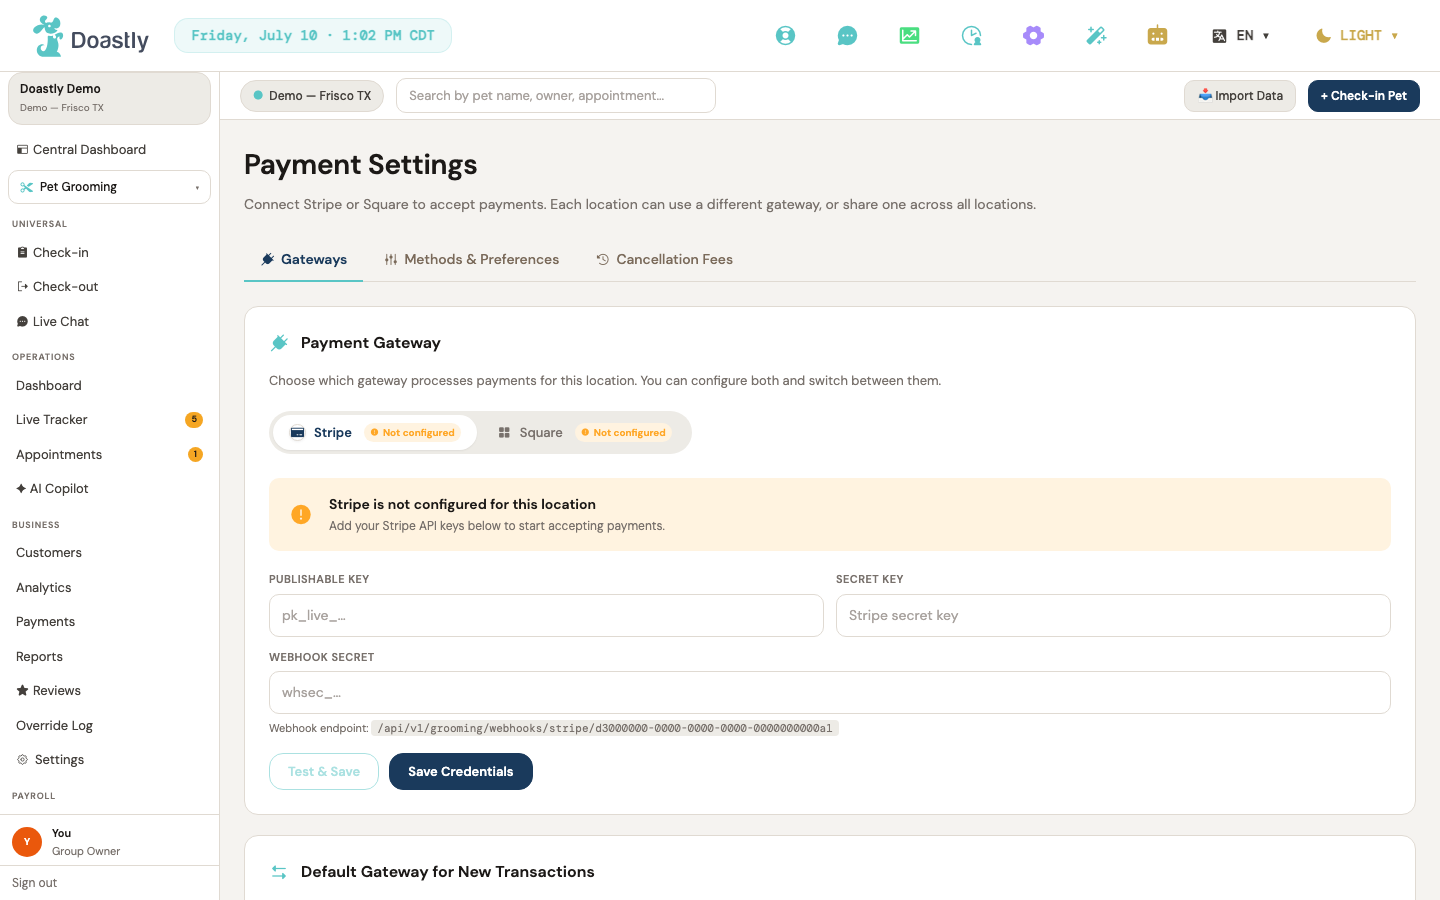
Task: Click the purple flower icon
Action: point(1033,36)
